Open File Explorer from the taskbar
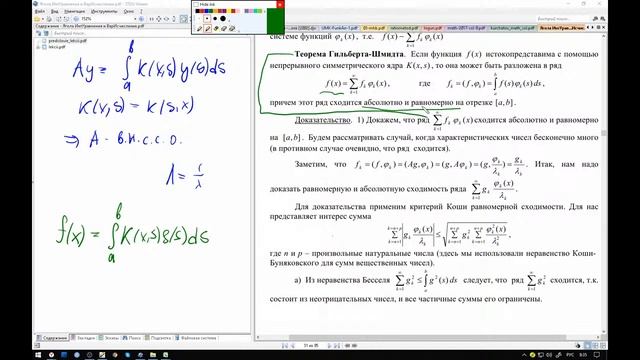Image resolution: width=640 pixels, height=360 pixels. 153,355
